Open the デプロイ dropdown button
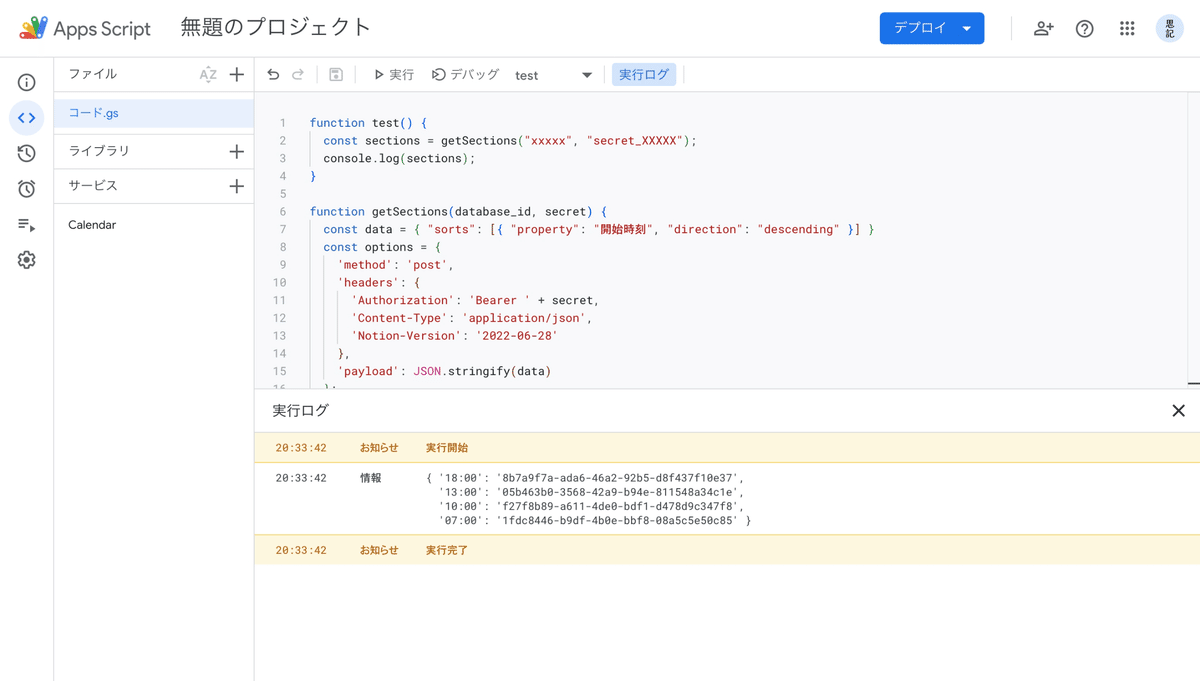The image size is (1200, 681). click(x=932, y=28)
